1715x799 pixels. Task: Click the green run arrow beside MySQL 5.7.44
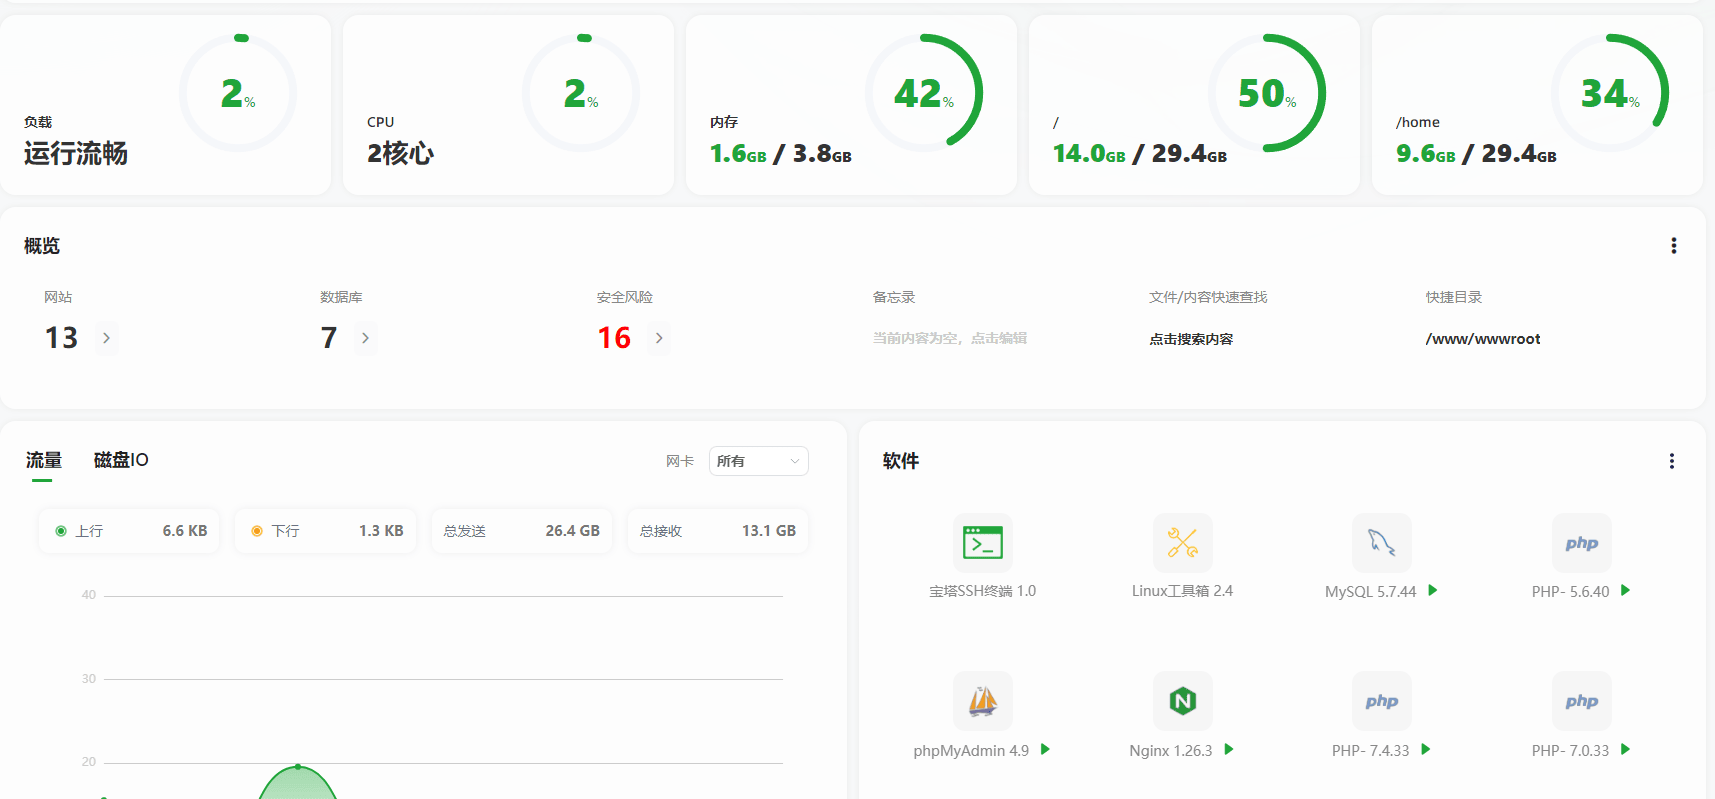click(1433, 591)
